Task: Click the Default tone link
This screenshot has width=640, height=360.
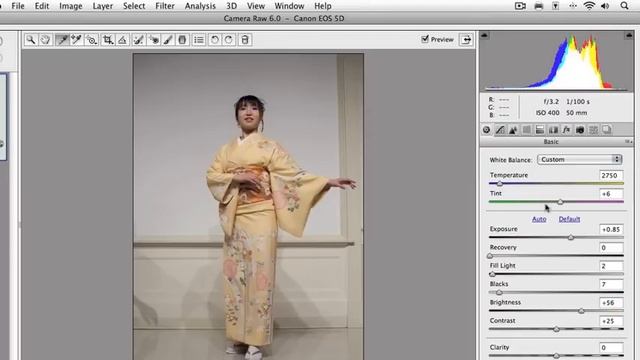Action: coord(569,219)
